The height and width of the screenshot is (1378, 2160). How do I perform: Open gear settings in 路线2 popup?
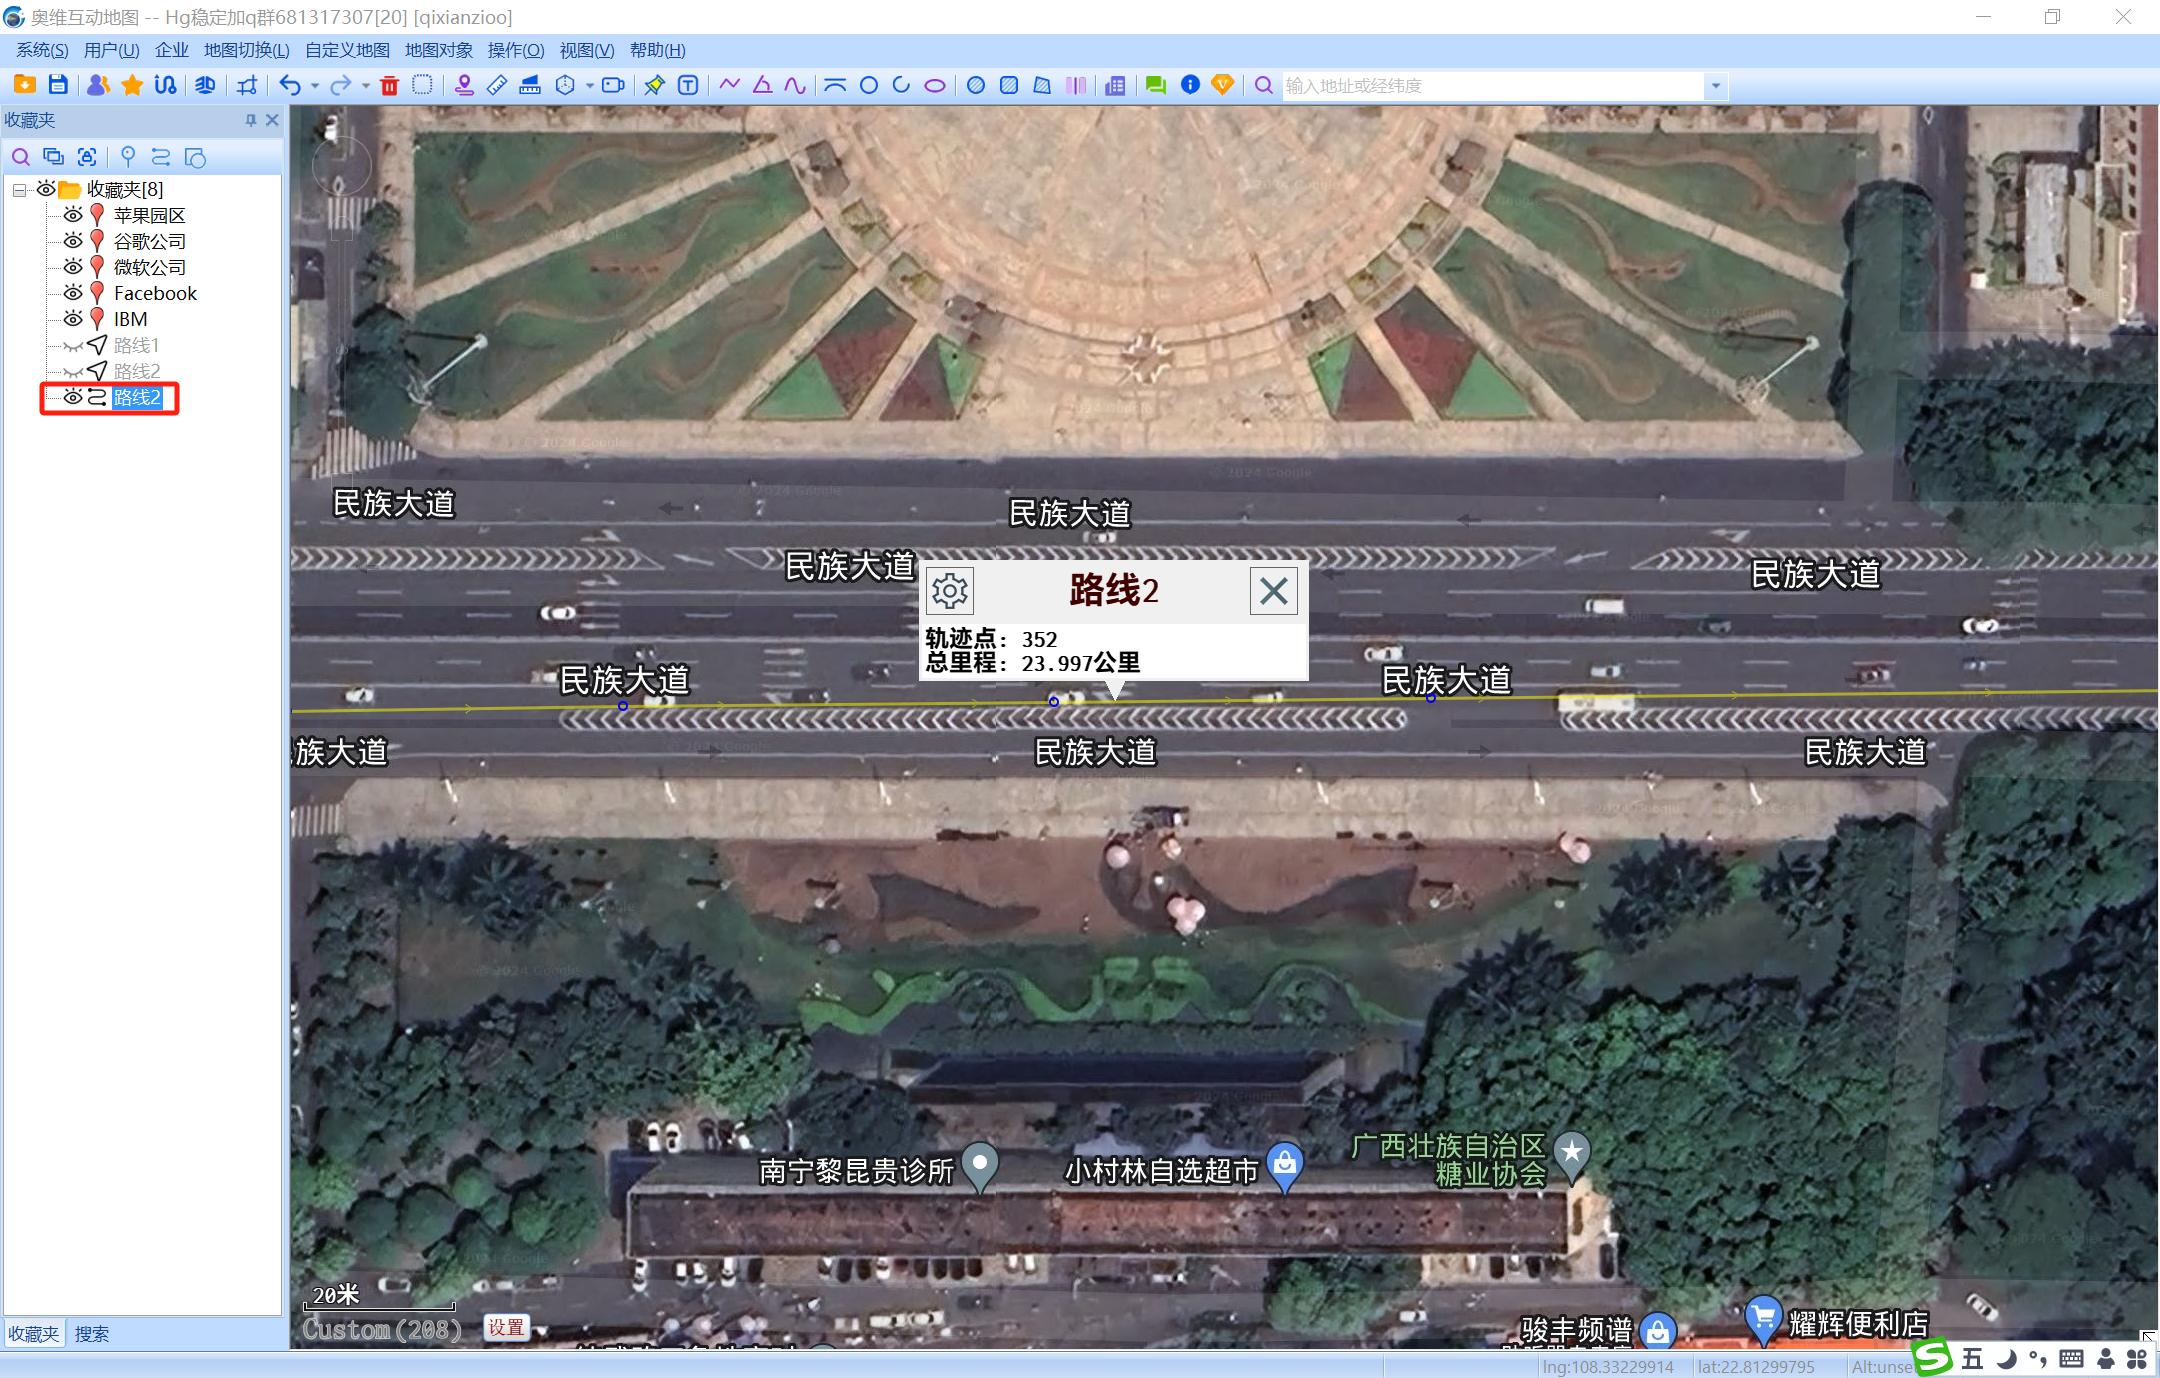coord(950,591)
